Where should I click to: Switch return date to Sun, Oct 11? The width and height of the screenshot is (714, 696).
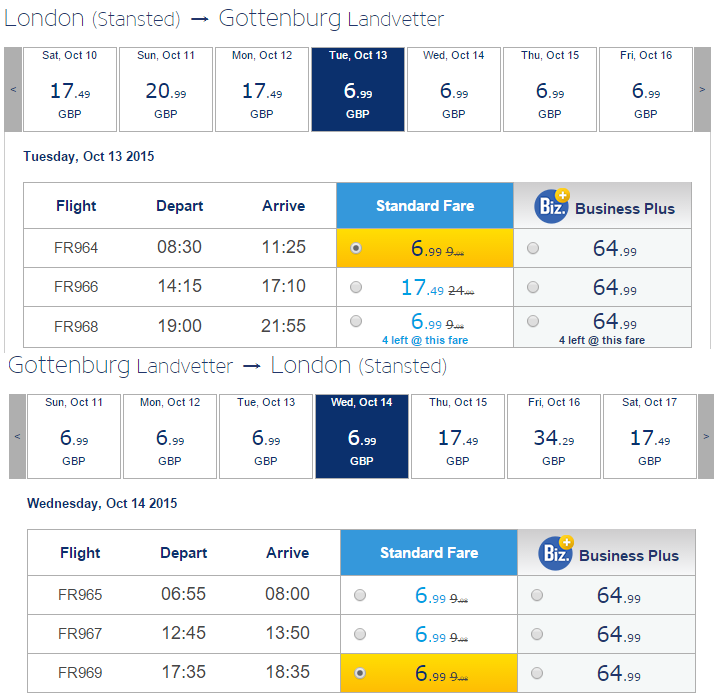[x=74, y=436]
